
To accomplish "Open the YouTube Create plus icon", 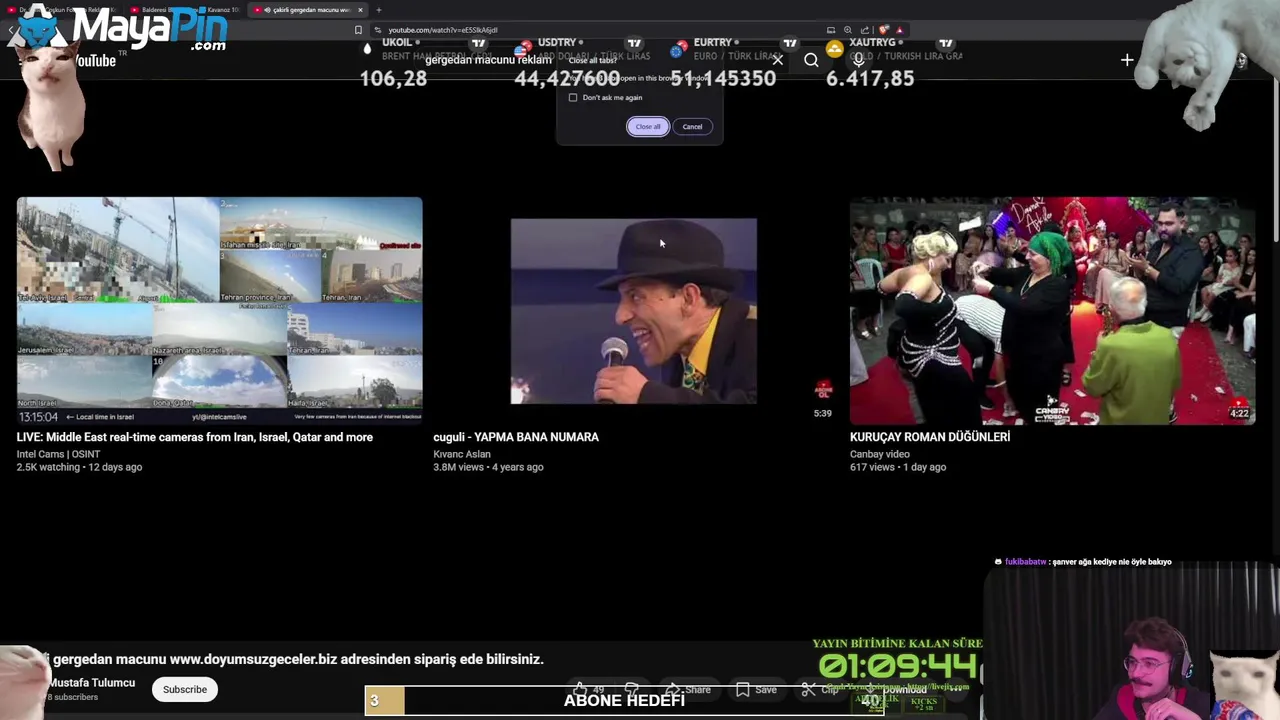I will [1127, 60].
